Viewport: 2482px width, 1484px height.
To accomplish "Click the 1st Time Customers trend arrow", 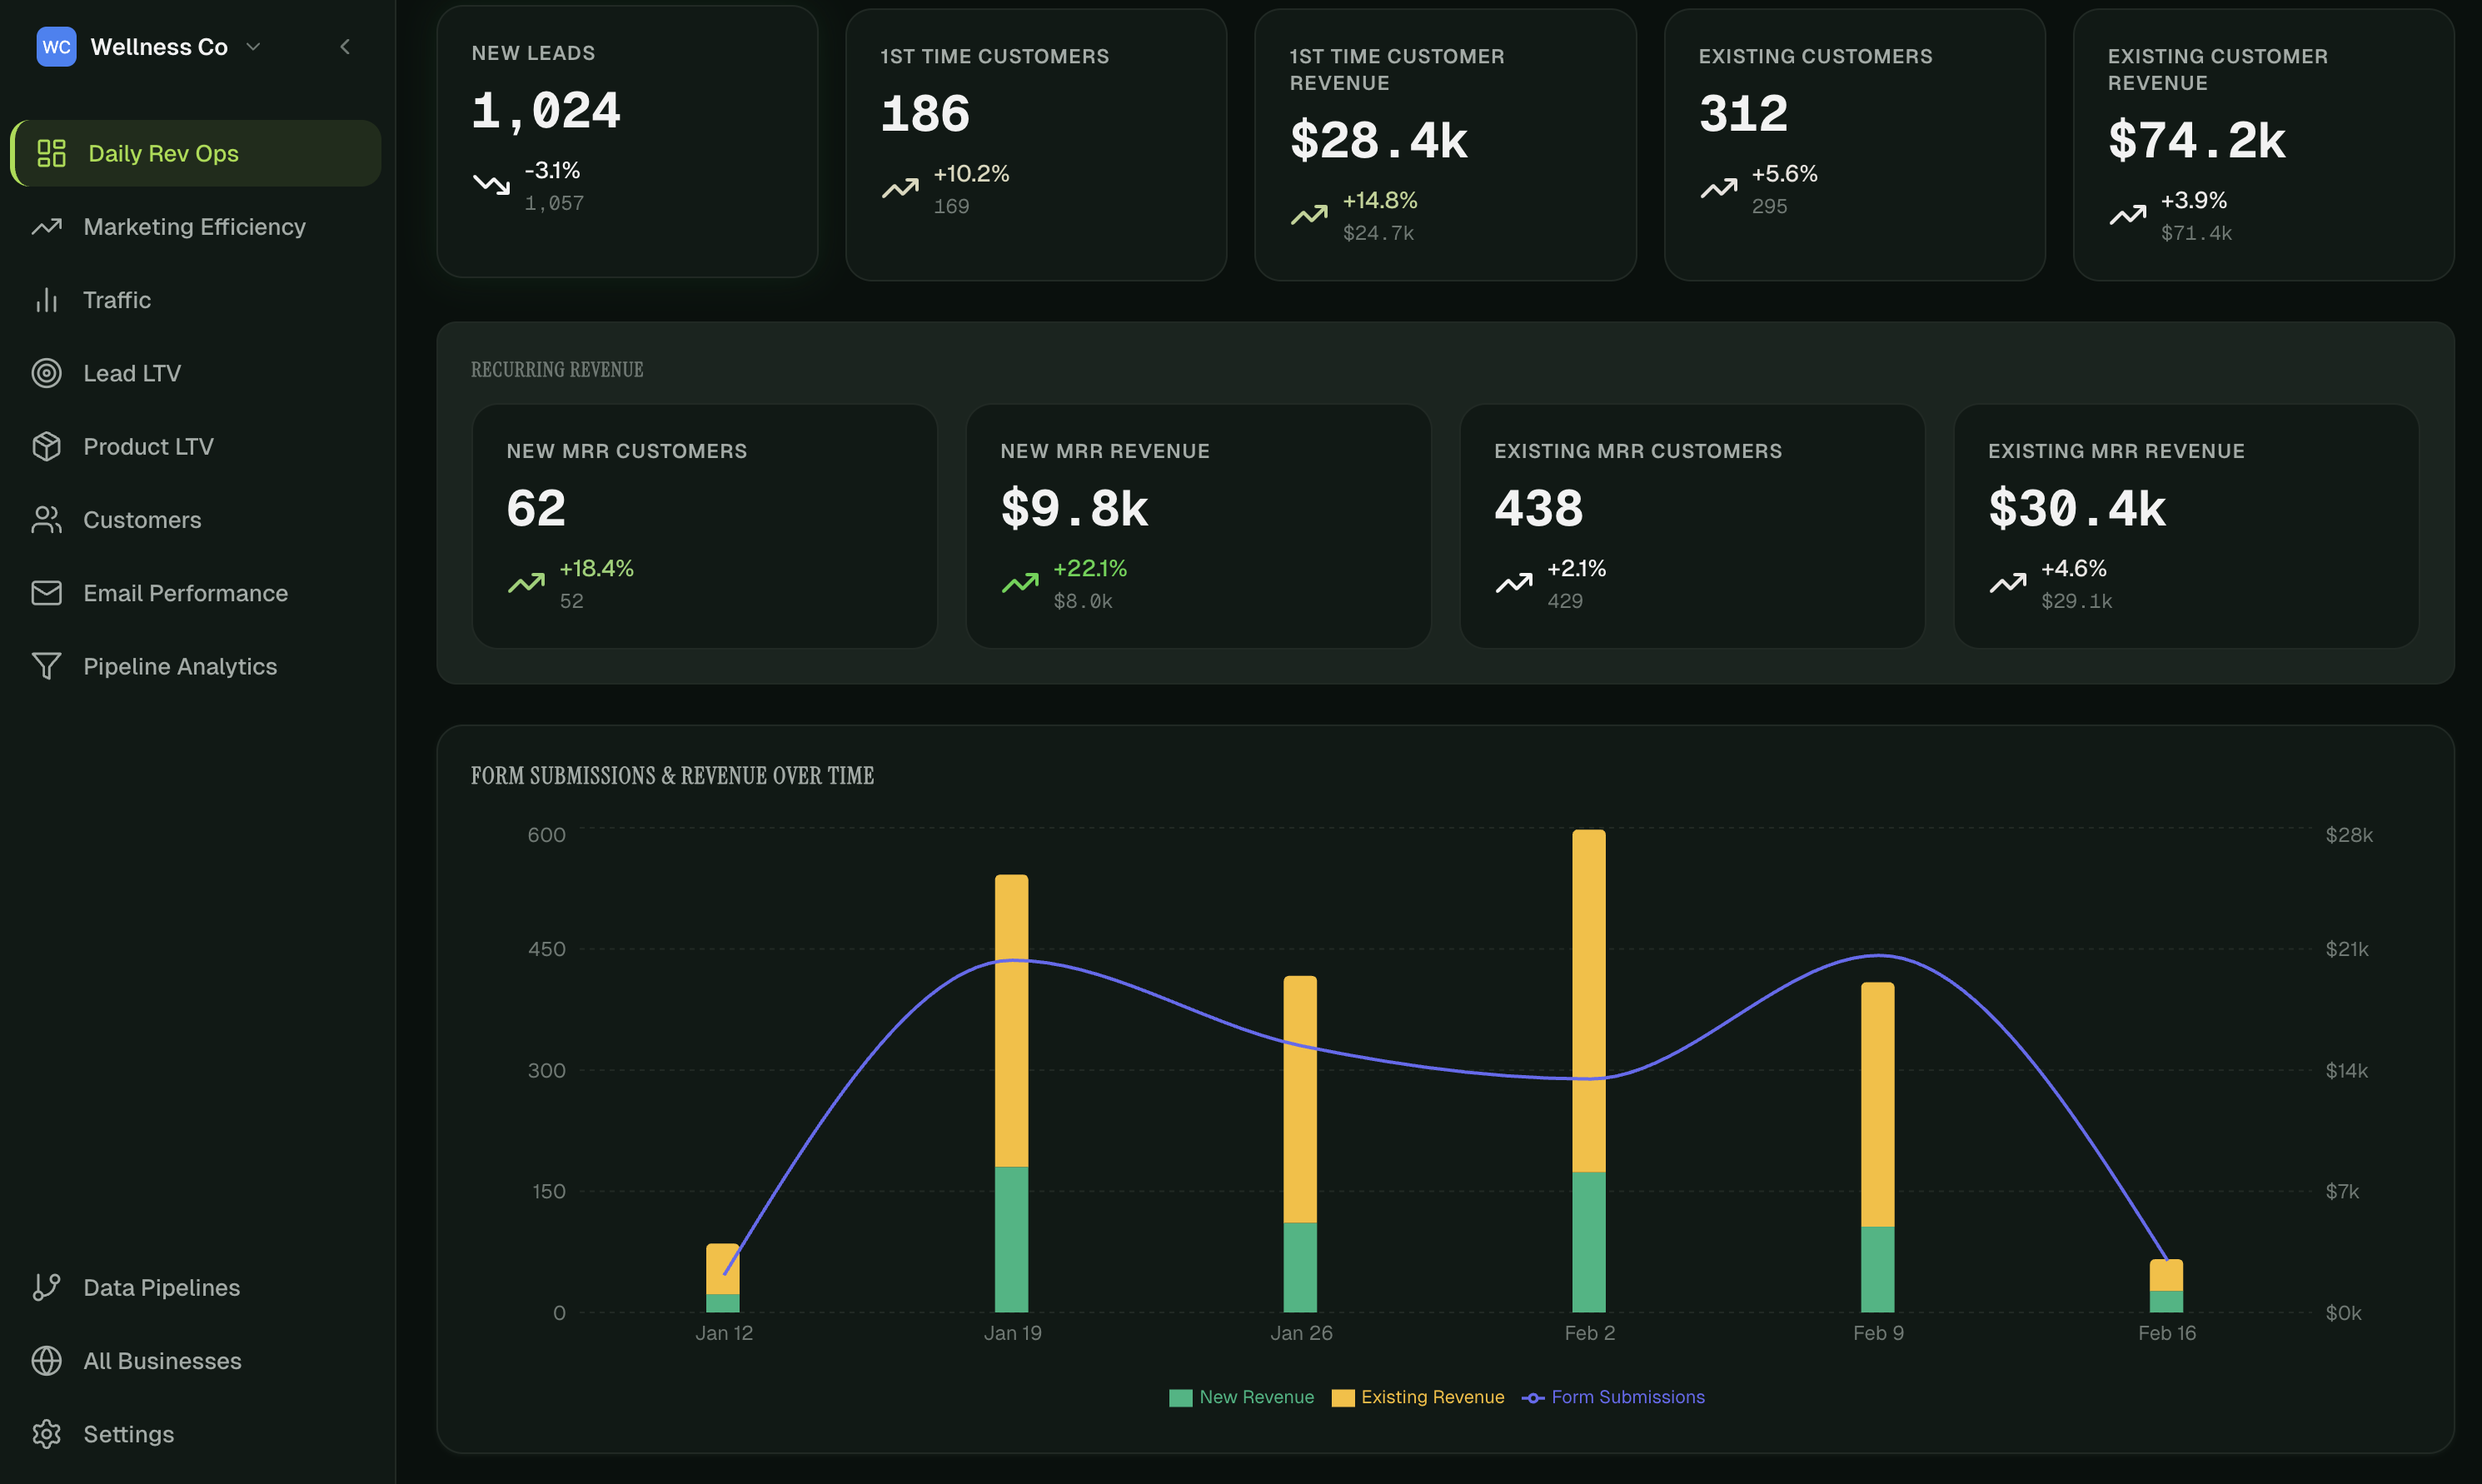I will 900,188.
